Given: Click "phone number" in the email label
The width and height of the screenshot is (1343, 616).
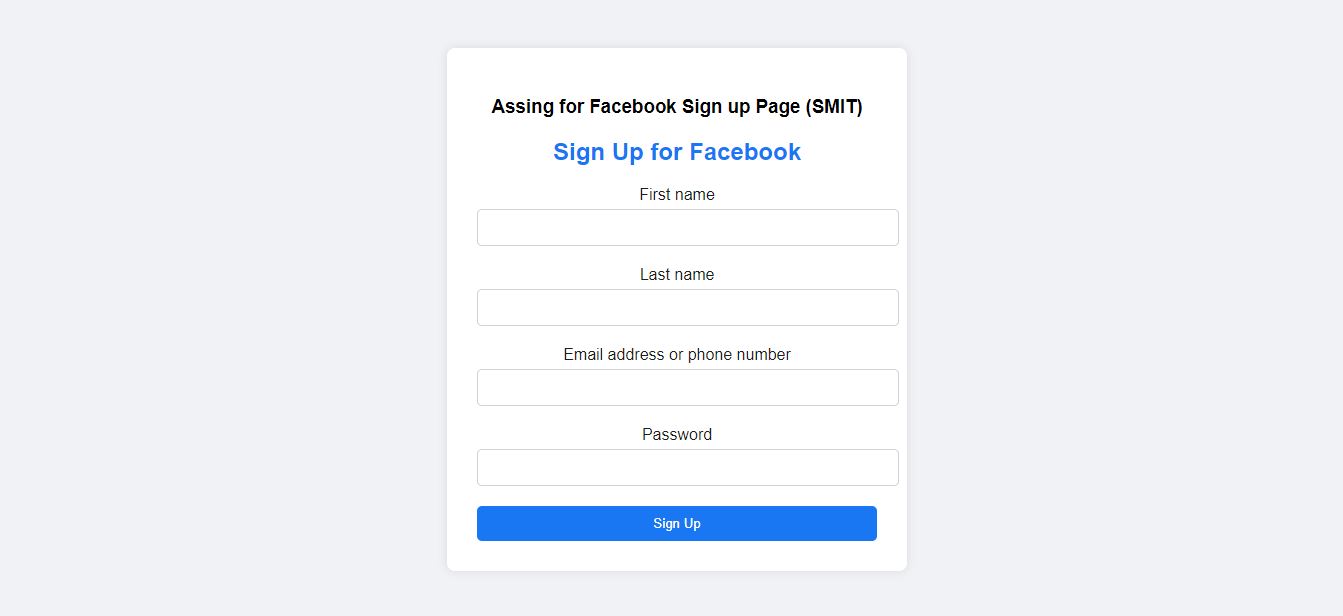Looking at the screenshot, I should (x=739, y=354).
